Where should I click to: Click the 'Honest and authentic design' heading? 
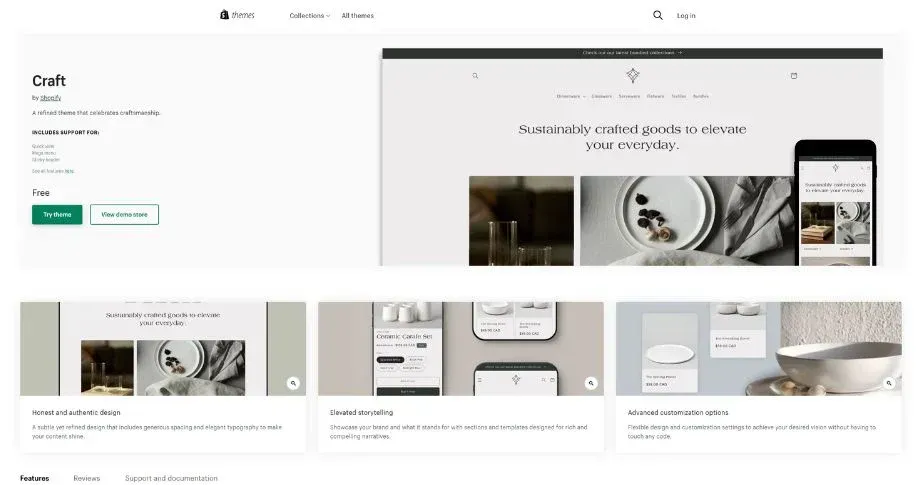[x=76, y=413]
